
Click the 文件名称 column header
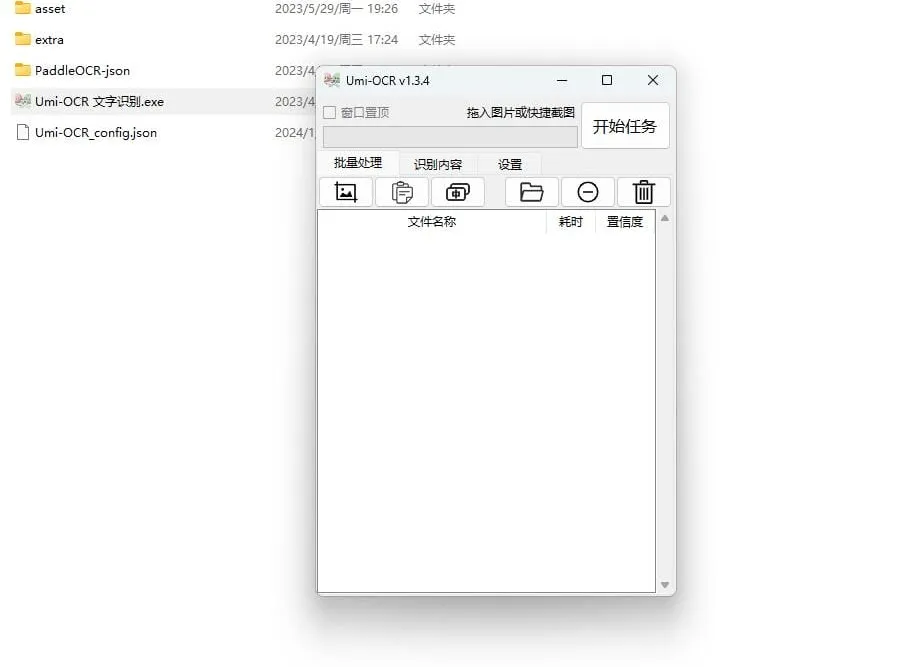[432, 222]
